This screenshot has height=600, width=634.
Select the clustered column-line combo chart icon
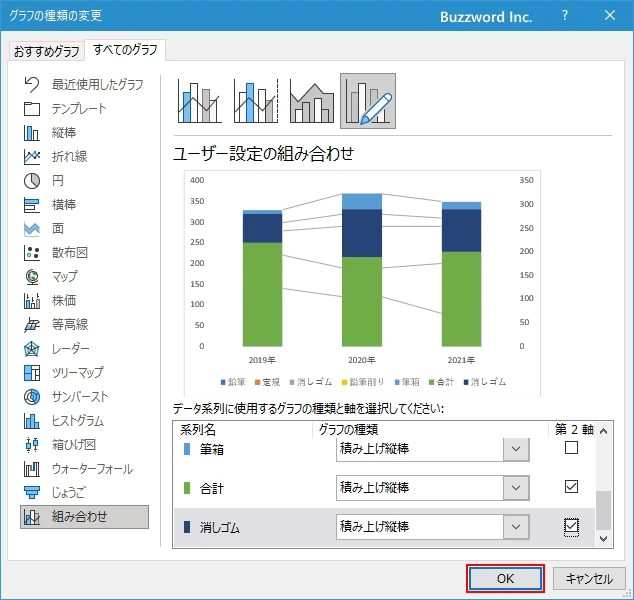(x=200, y=100)
